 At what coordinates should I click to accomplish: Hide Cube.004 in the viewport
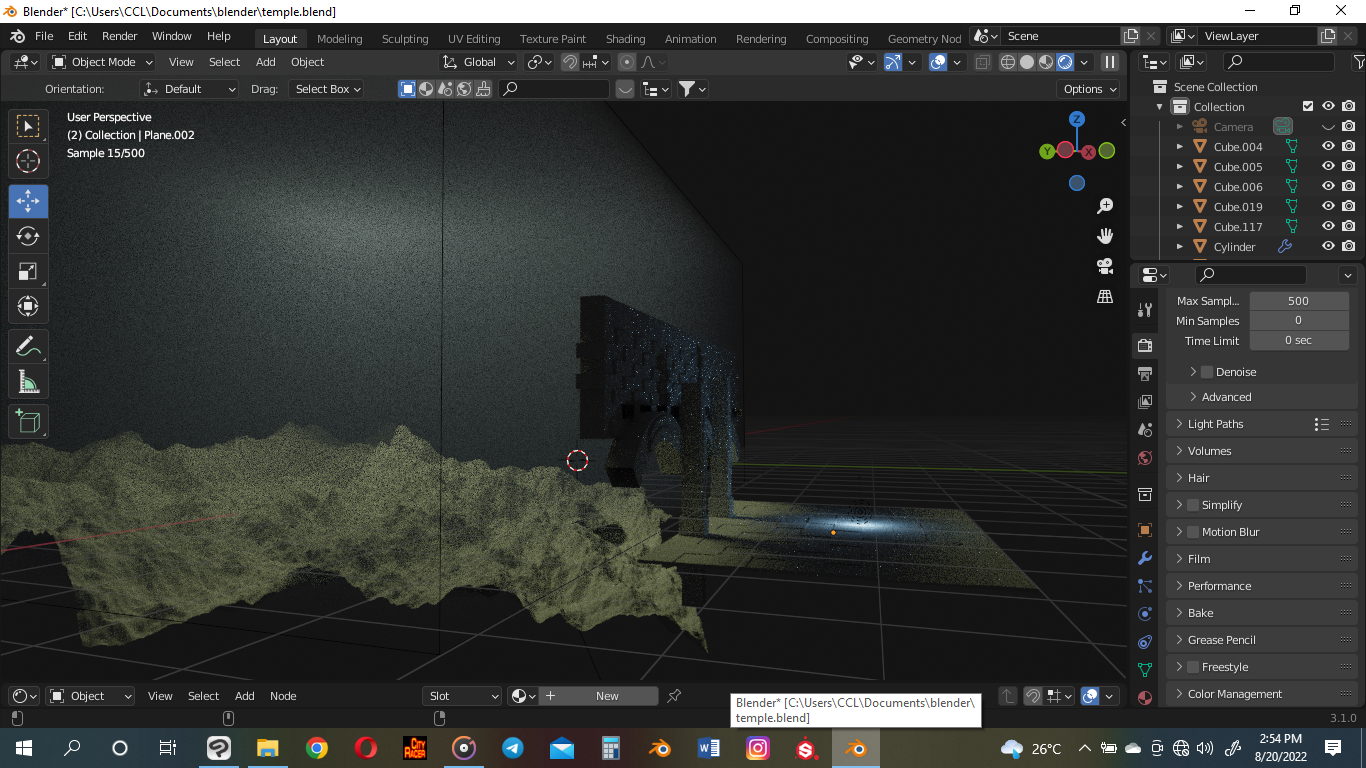1328,147
